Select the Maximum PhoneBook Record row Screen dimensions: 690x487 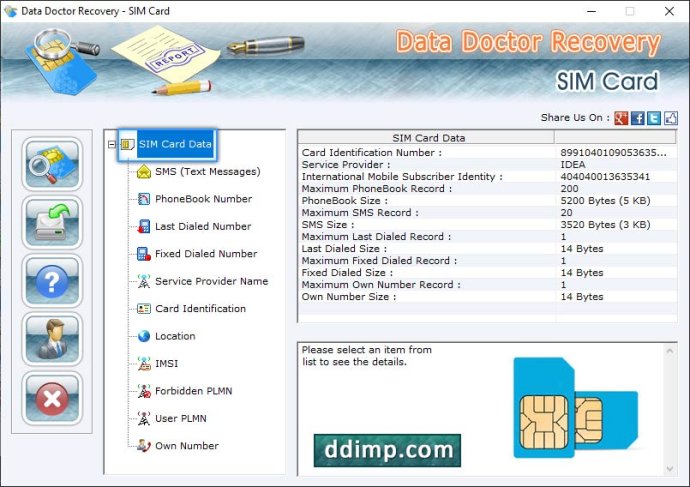[487, 189]
